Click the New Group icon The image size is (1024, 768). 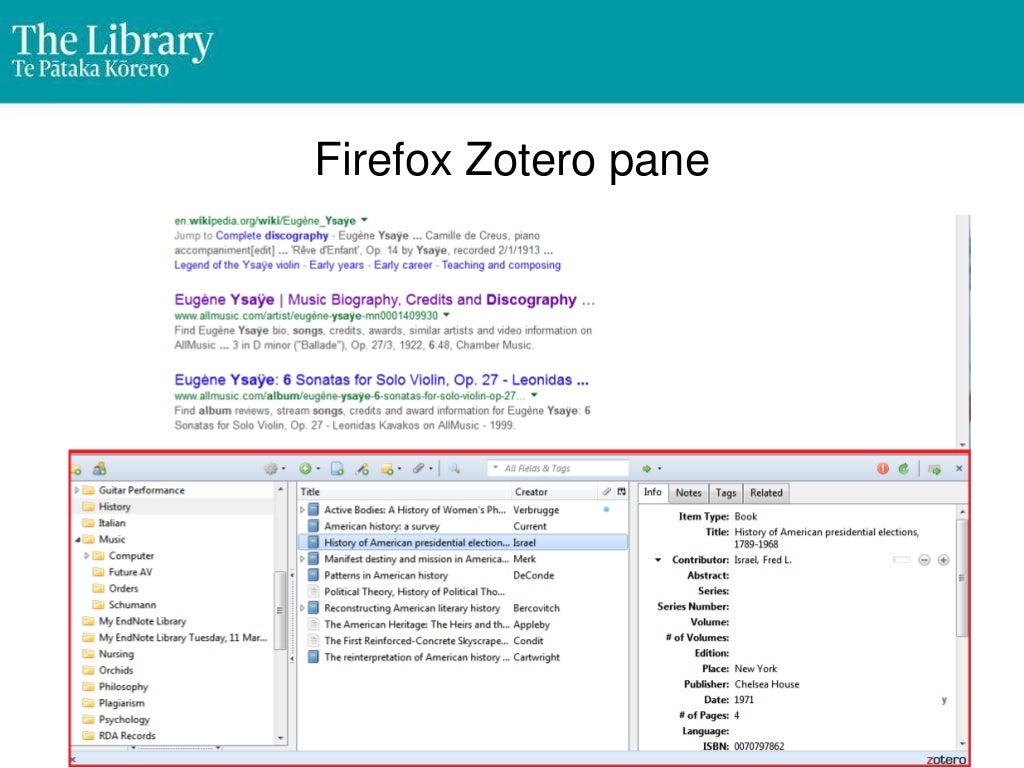click(x=99, y=468)
